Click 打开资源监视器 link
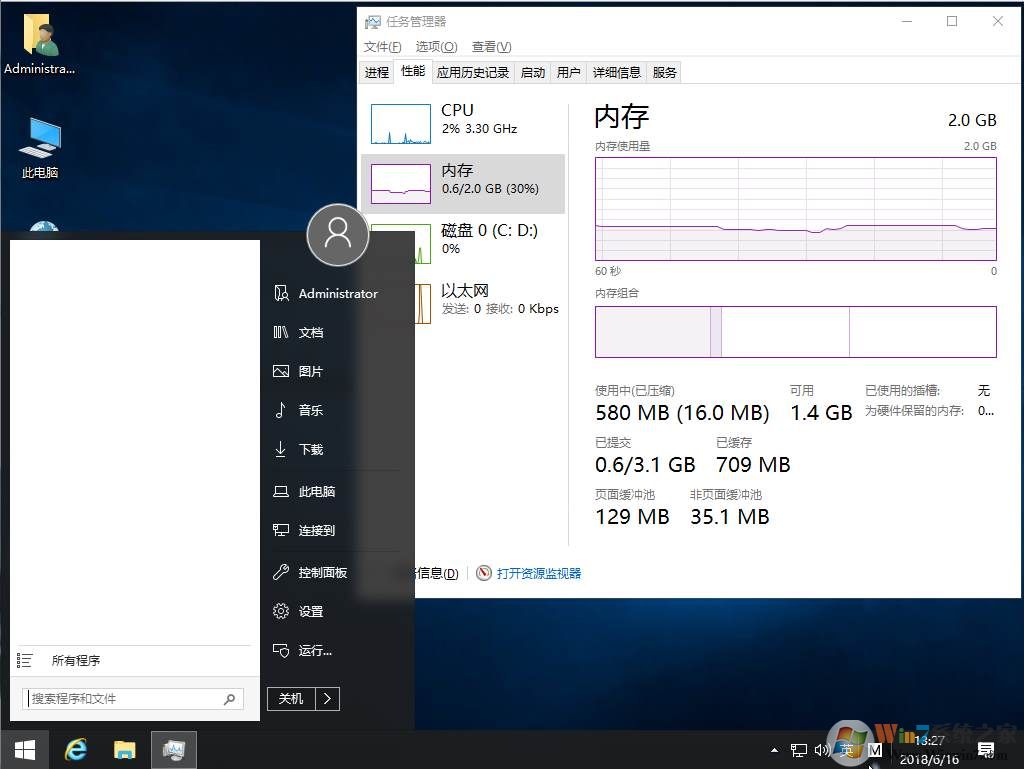 (x=538, y=573)
